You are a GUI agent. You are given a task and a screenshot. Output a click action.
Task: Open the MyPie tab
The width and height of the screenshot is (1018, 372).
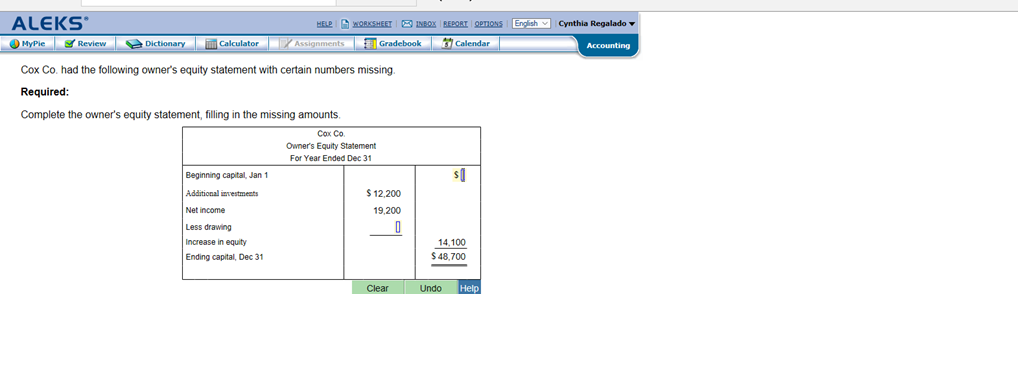(x=27, y=43)
